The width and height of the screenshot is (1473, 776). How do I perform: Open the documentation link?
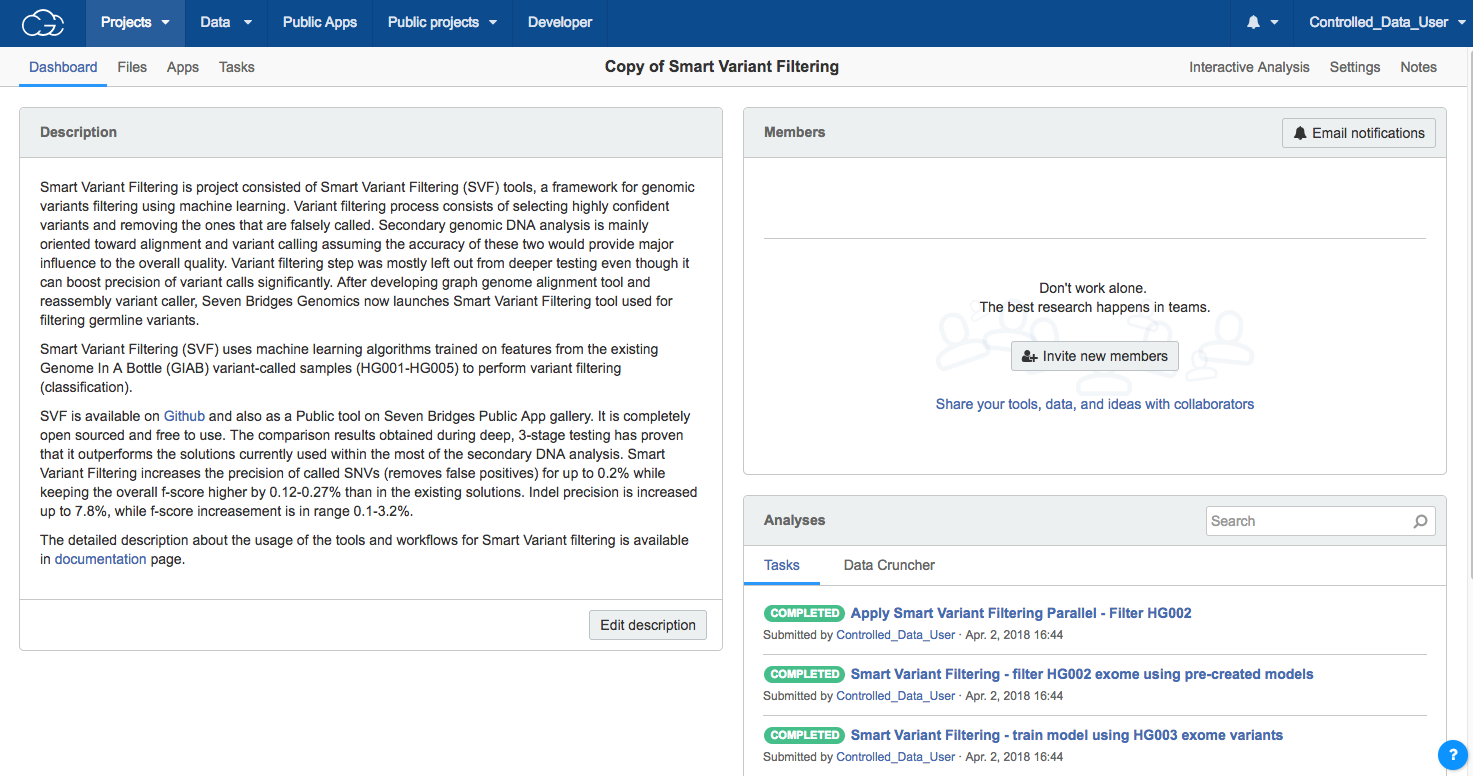click(x=100, y=559)
